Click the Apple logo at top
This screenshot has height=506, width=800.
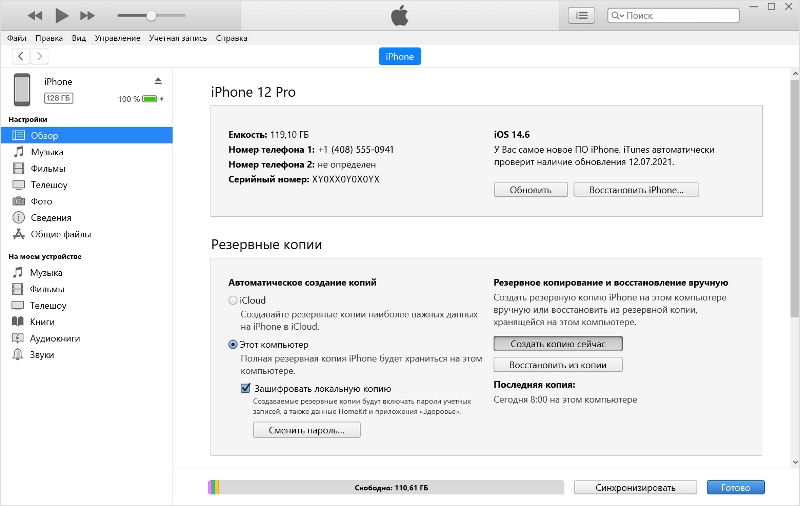400,15
